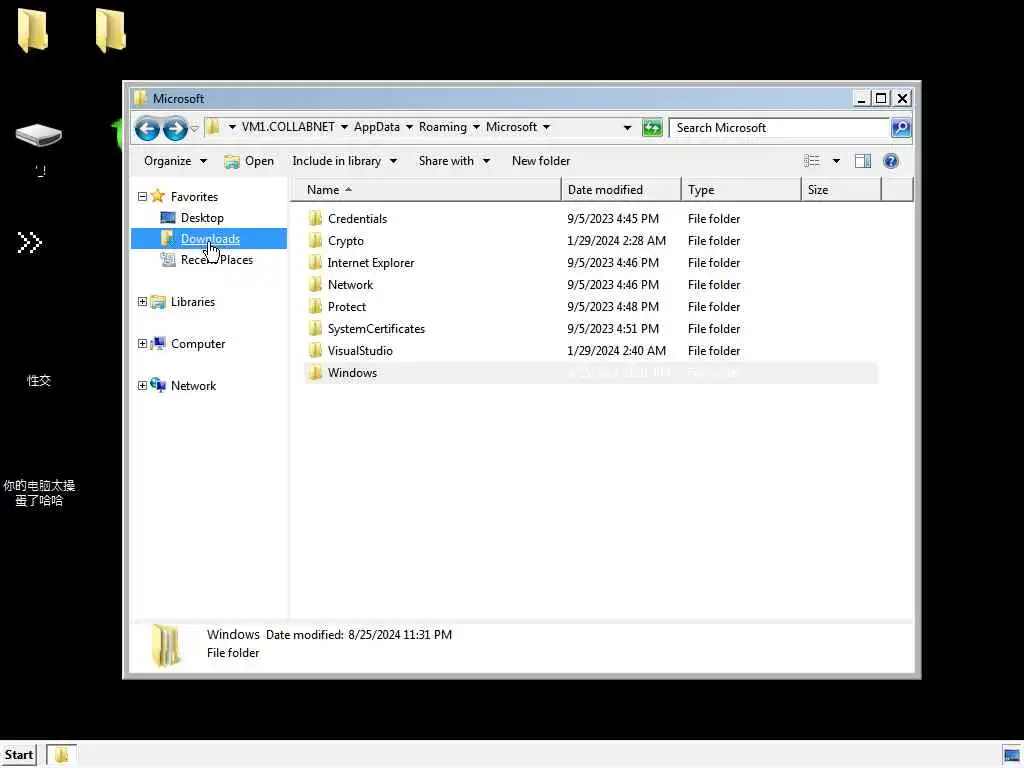Collapse the Favorites tree node
The height and width of the screenshot is (768, 1024).
click(142, 196)
